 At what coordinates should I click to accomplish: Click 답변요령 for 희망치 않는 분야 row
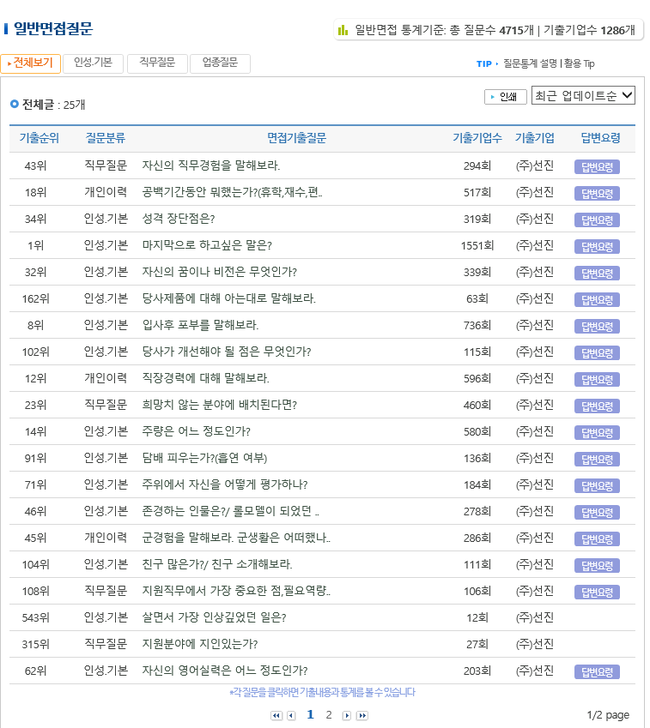(597, 406)
